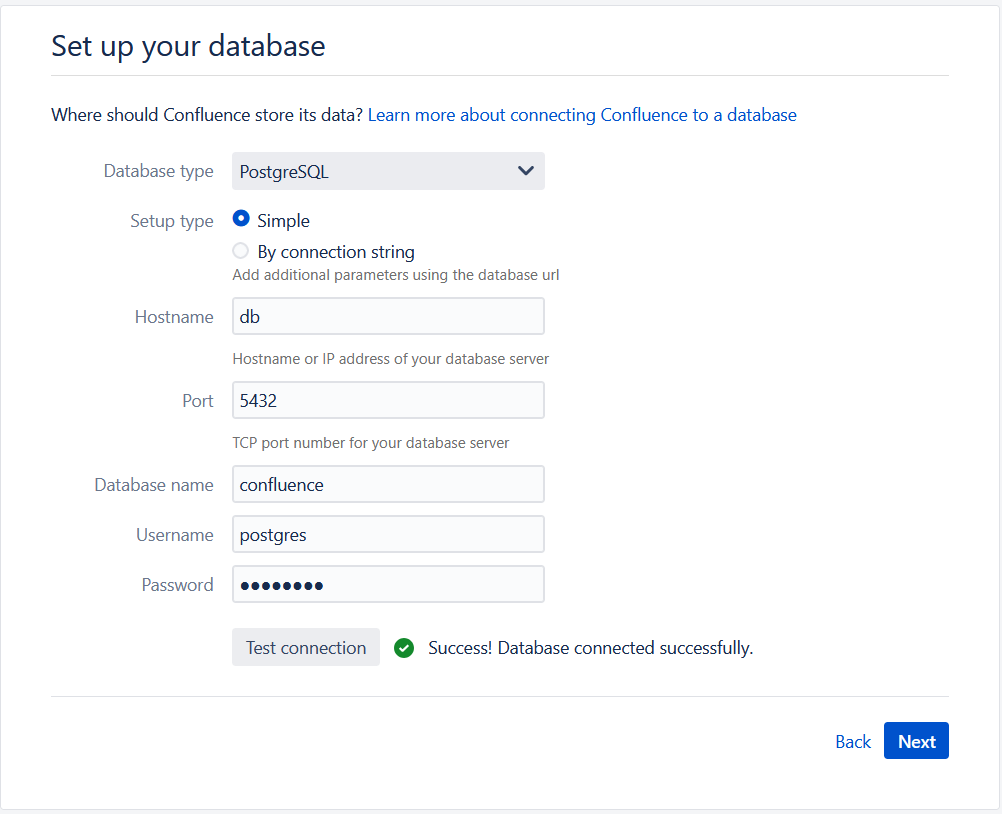Open the Learn more about connecting link
Screen dimensions: 1002x814
click(582, 115)
